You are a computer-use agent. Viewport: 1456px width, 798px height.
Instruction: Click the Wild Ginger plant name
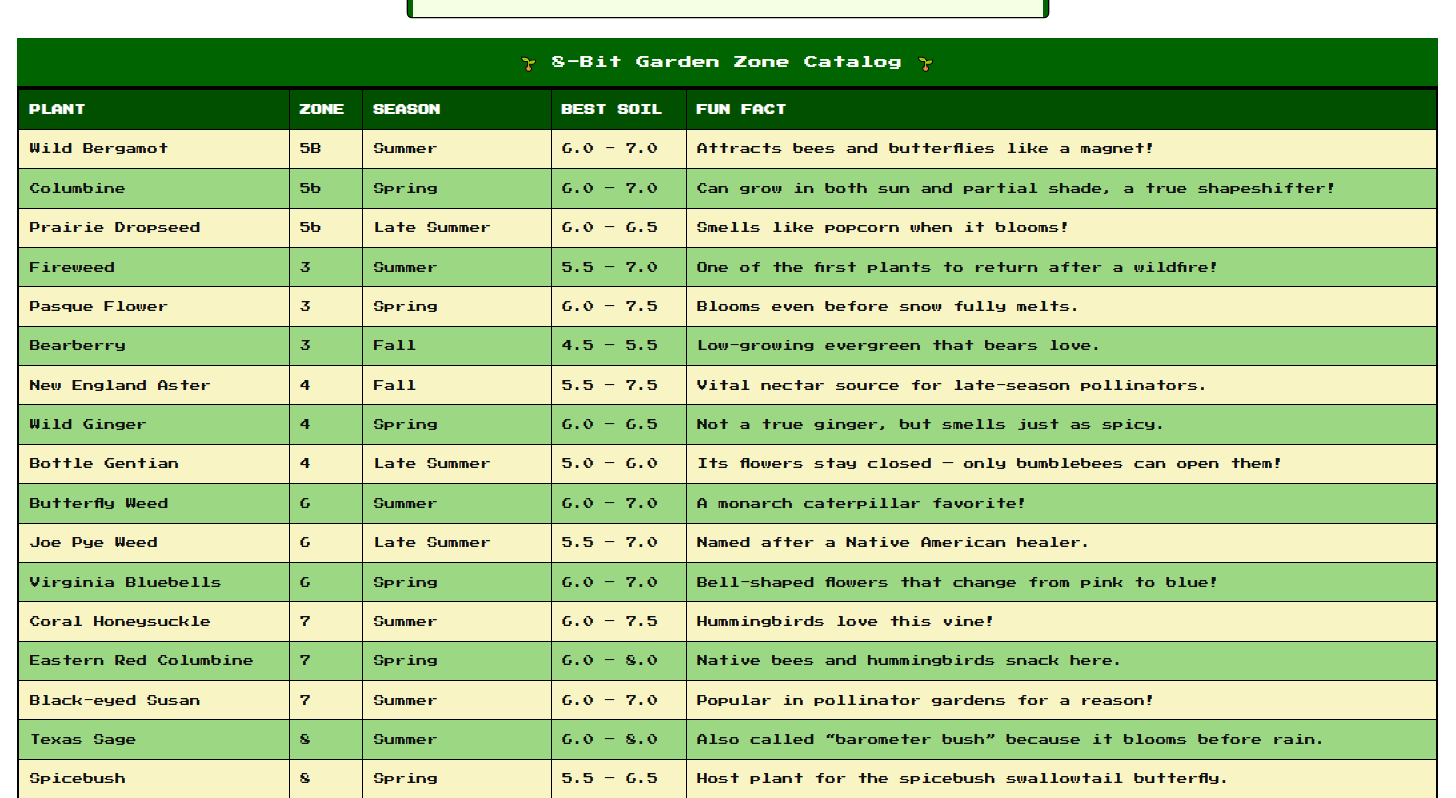point(87,424)
